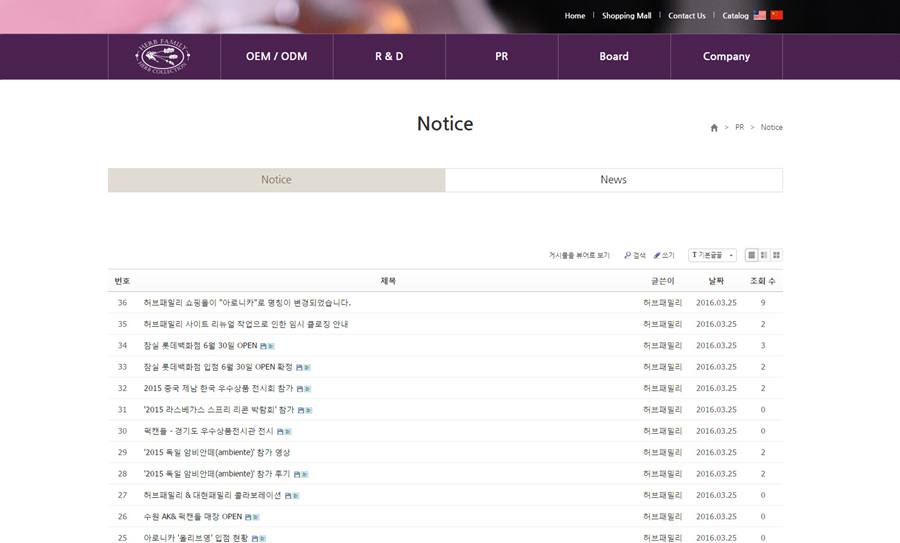Click the US flag catalog icon
This screenshot has height=543, width=900.
760,16
